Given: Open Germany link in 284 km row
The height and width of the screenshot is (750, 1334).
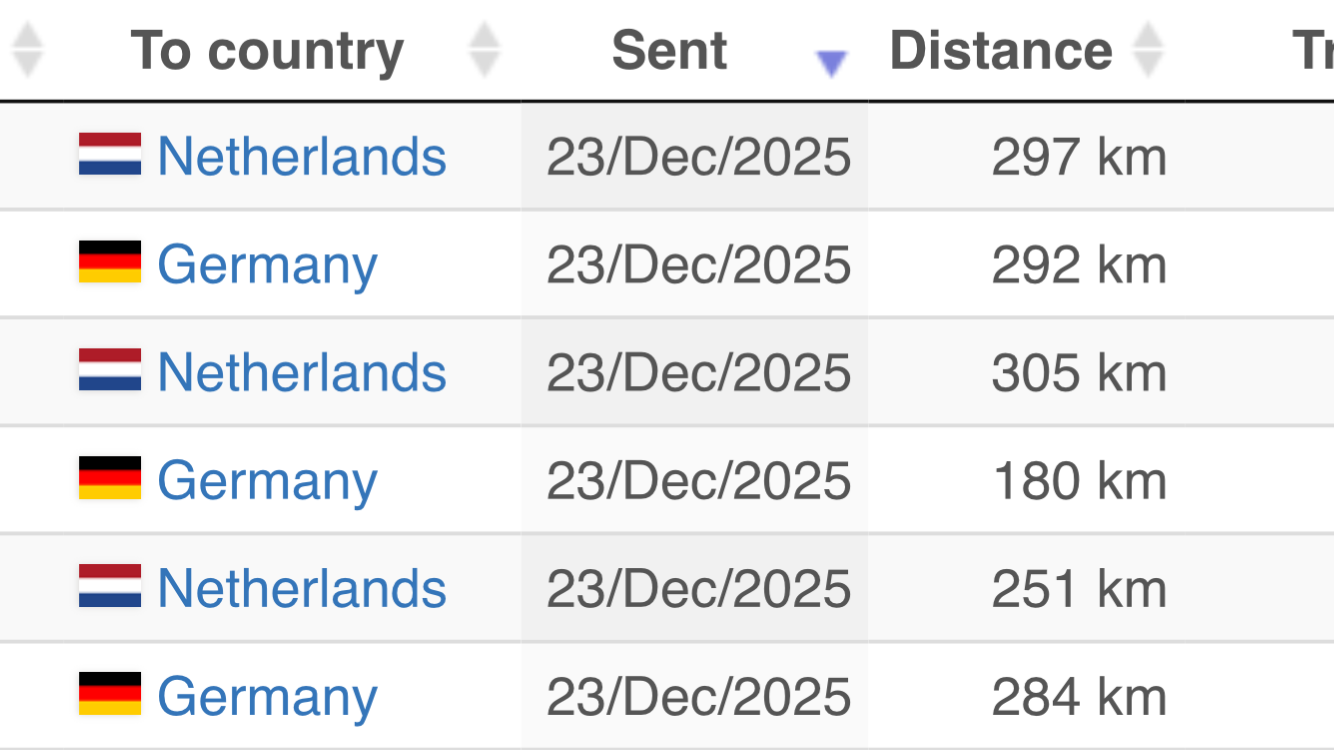Looking at the screenshot, I should [267, 697].
